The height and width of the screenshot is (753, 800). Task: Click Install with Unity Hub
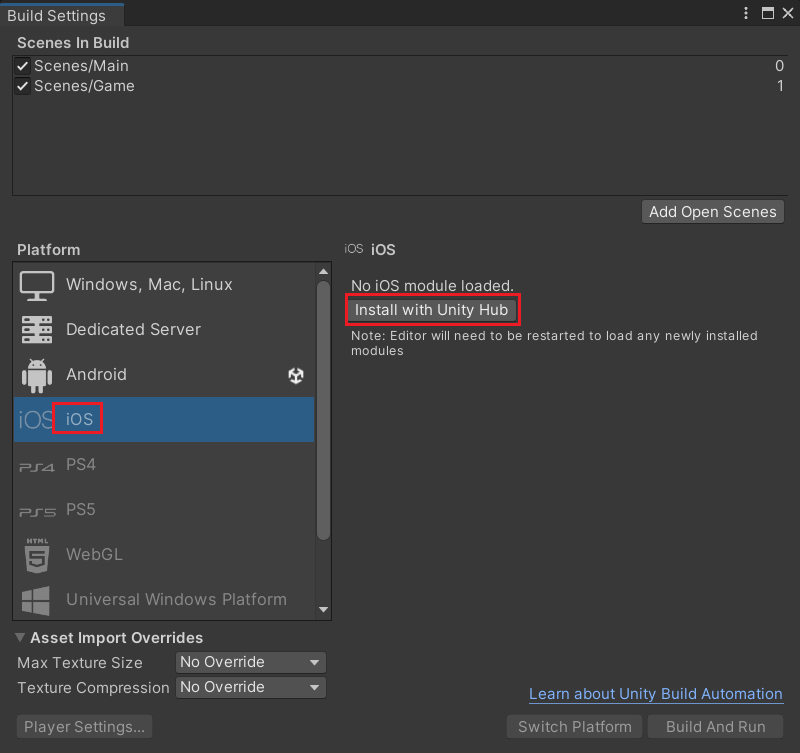click(x=432, y=310)
